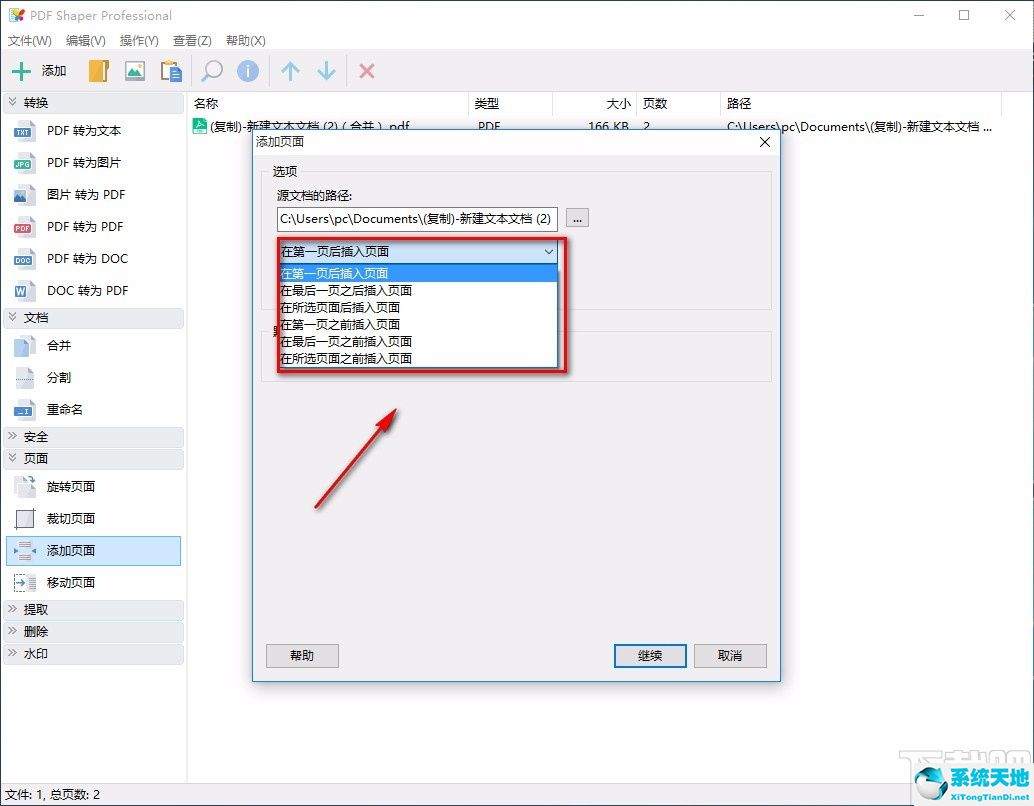1034x806 pixels.
Task: Click the source document path field
Action: pyautogui.click(x=416, y=218)
